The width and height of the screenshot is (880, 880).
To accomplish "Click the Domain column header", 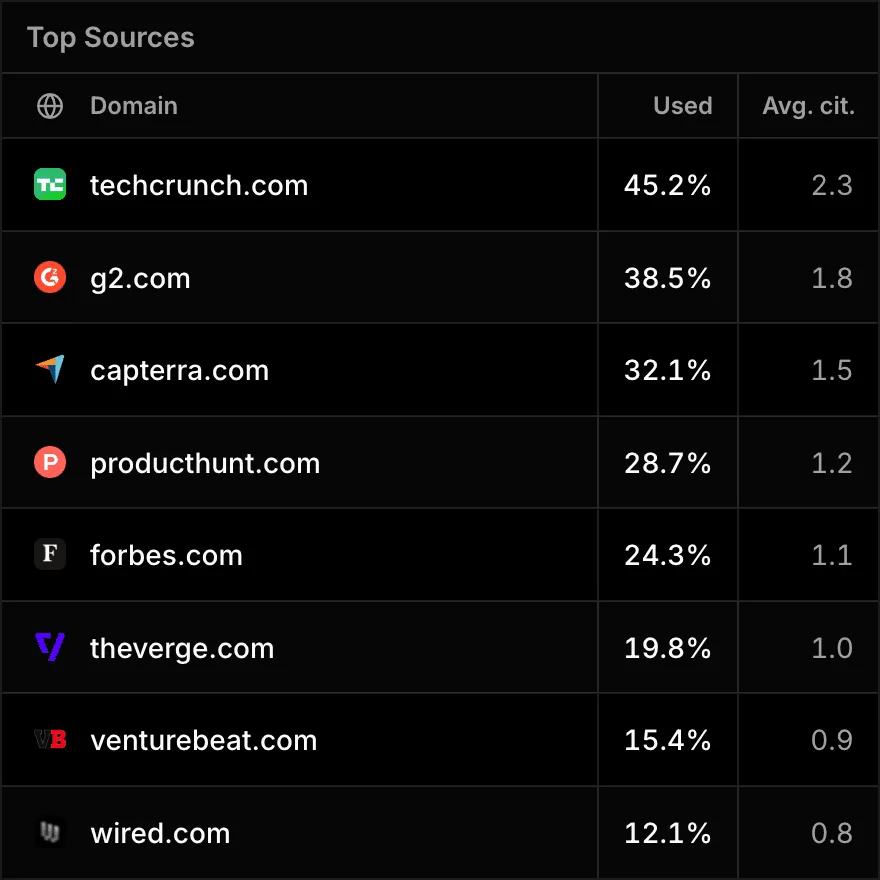I will (x=134, y=105).
